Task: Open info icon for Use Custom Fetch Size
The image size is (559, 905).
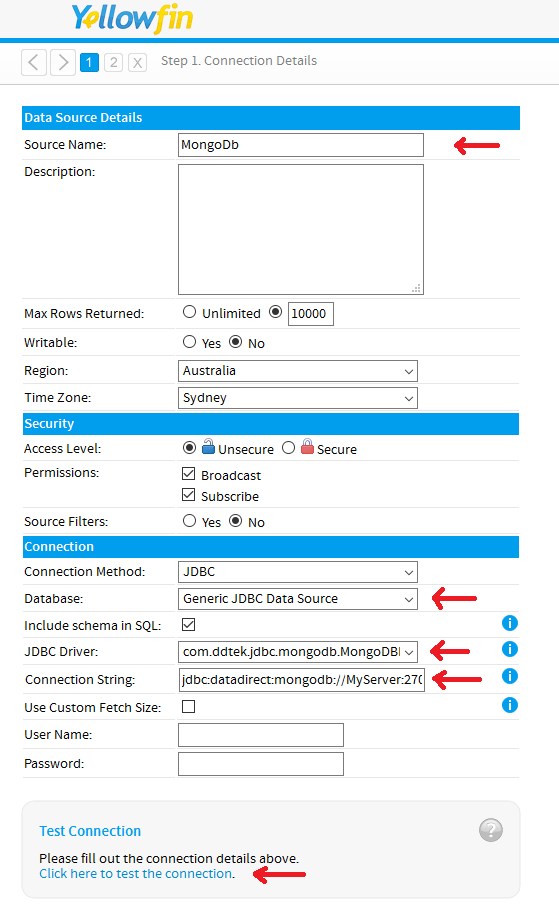Action: 509,705
